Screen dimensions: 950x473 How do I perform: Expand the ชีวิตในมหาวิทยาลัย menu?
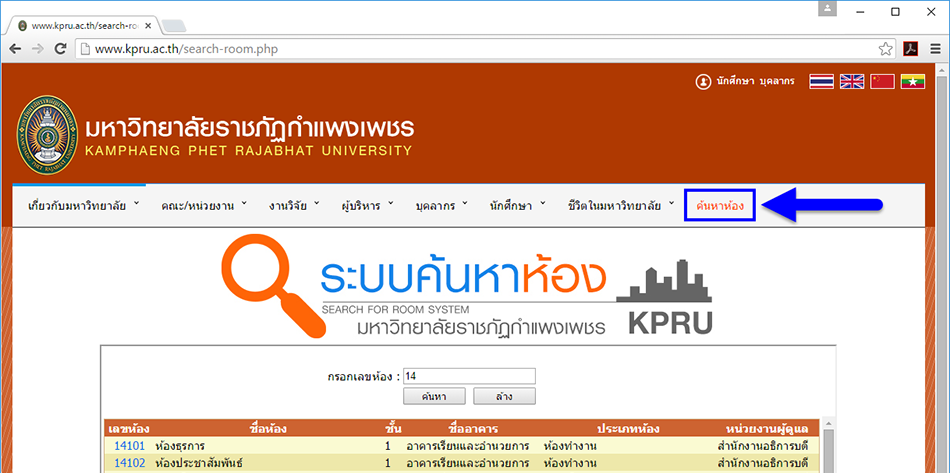click(x=621, y=206)
